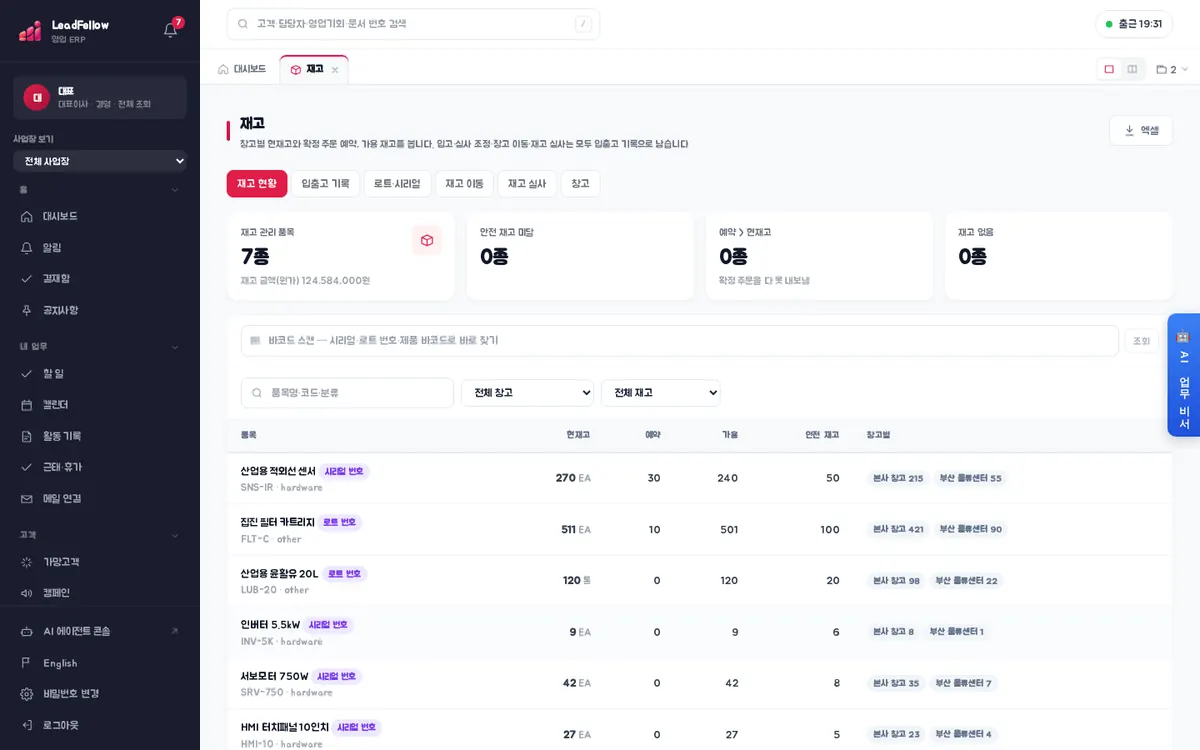Click the 안전 재고 미달 summary card
The width and height of the screenshot is (1200, 750).
580,256
